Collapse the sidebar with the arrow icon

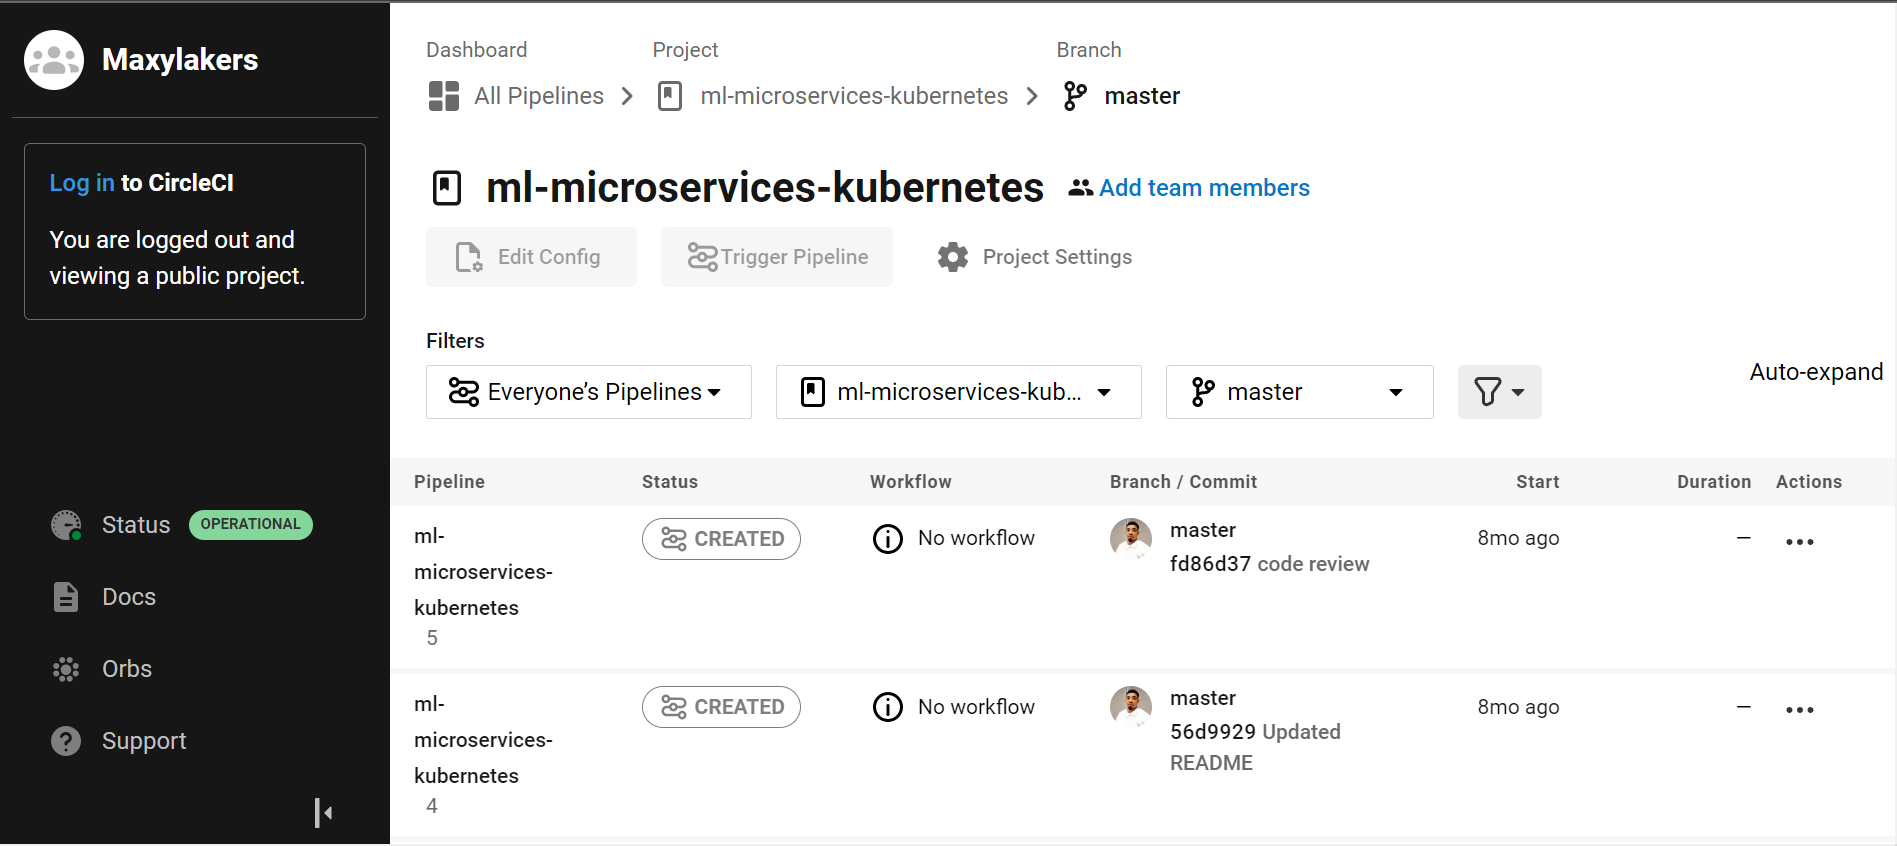click(x=323, y=813)
